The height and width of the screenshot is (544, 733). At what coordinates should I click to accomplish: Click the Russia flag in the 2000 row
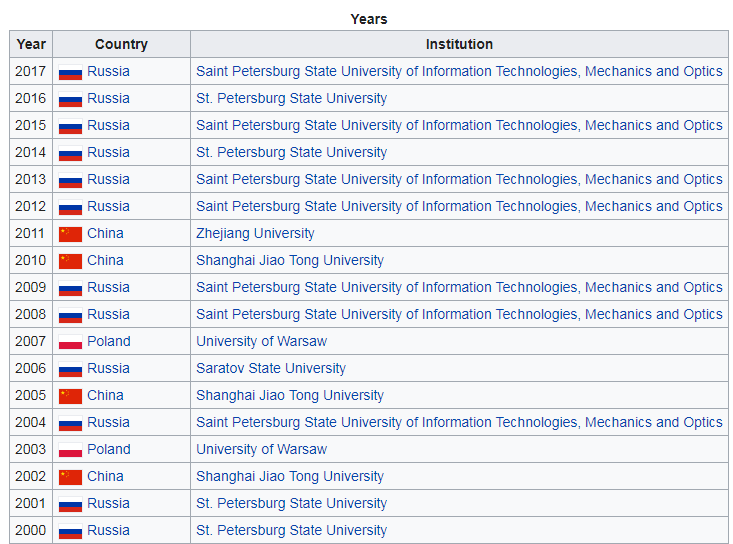(x=70, y=531)
